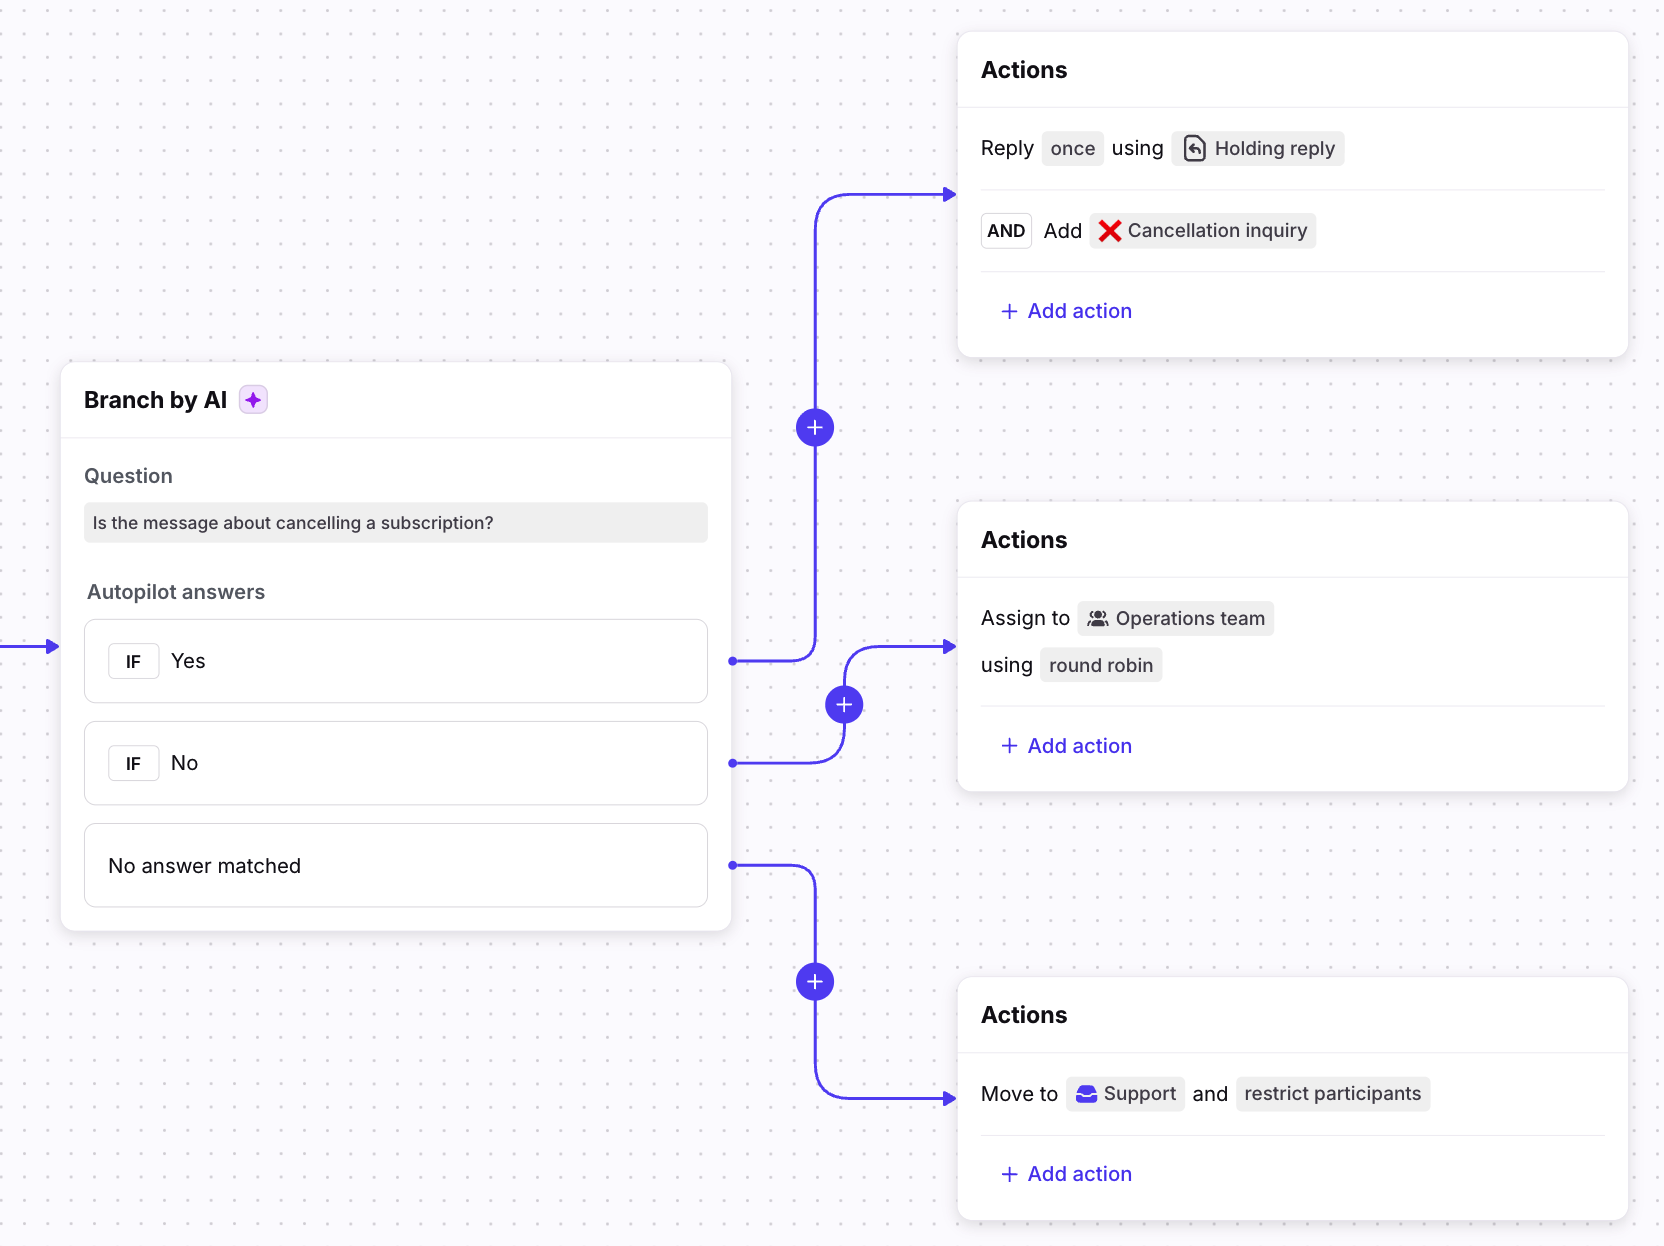Image resolution: width=1664 pixels, height=1246 pixels.
Task: Open the 'round robin' assignment method selector
Action: pos(1100,666)
